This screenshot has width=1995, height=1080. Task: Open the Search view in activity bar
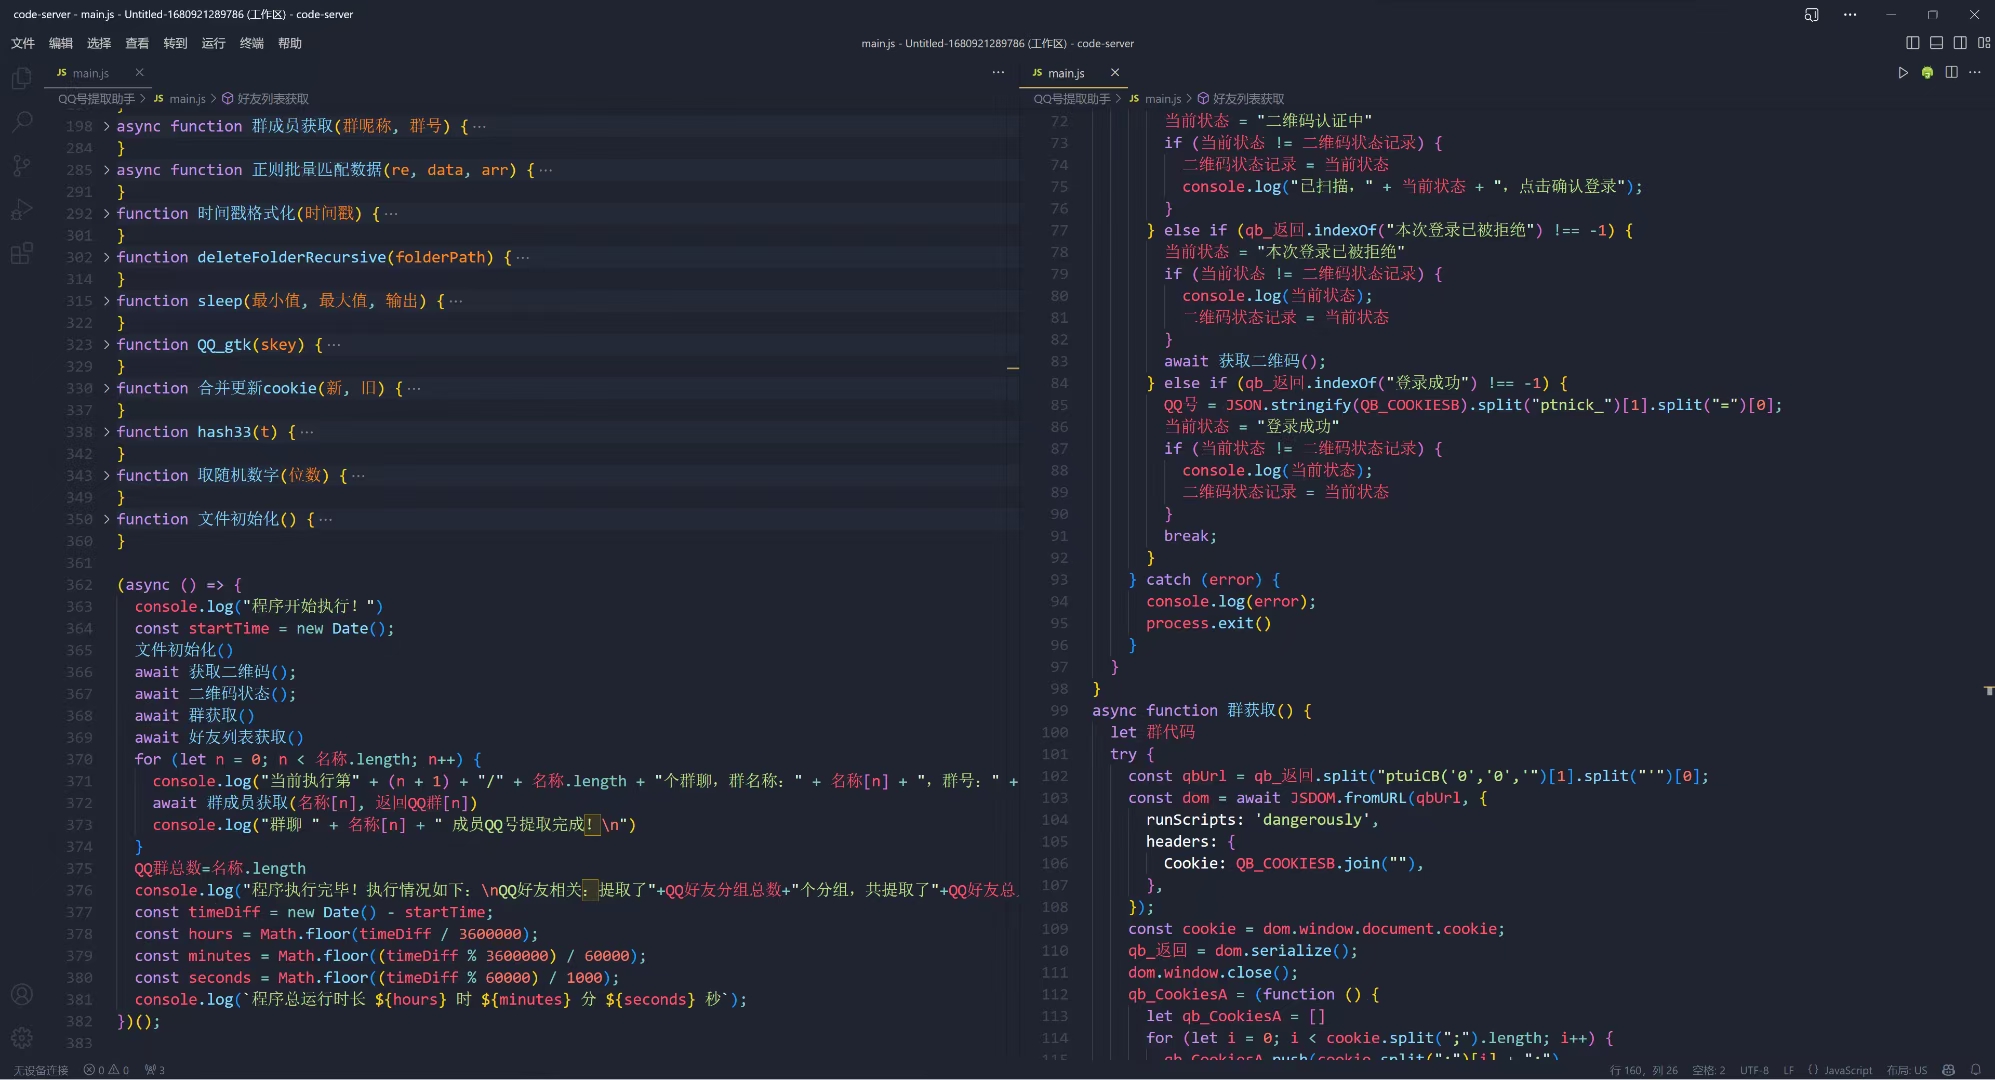[x=21, y=122]
